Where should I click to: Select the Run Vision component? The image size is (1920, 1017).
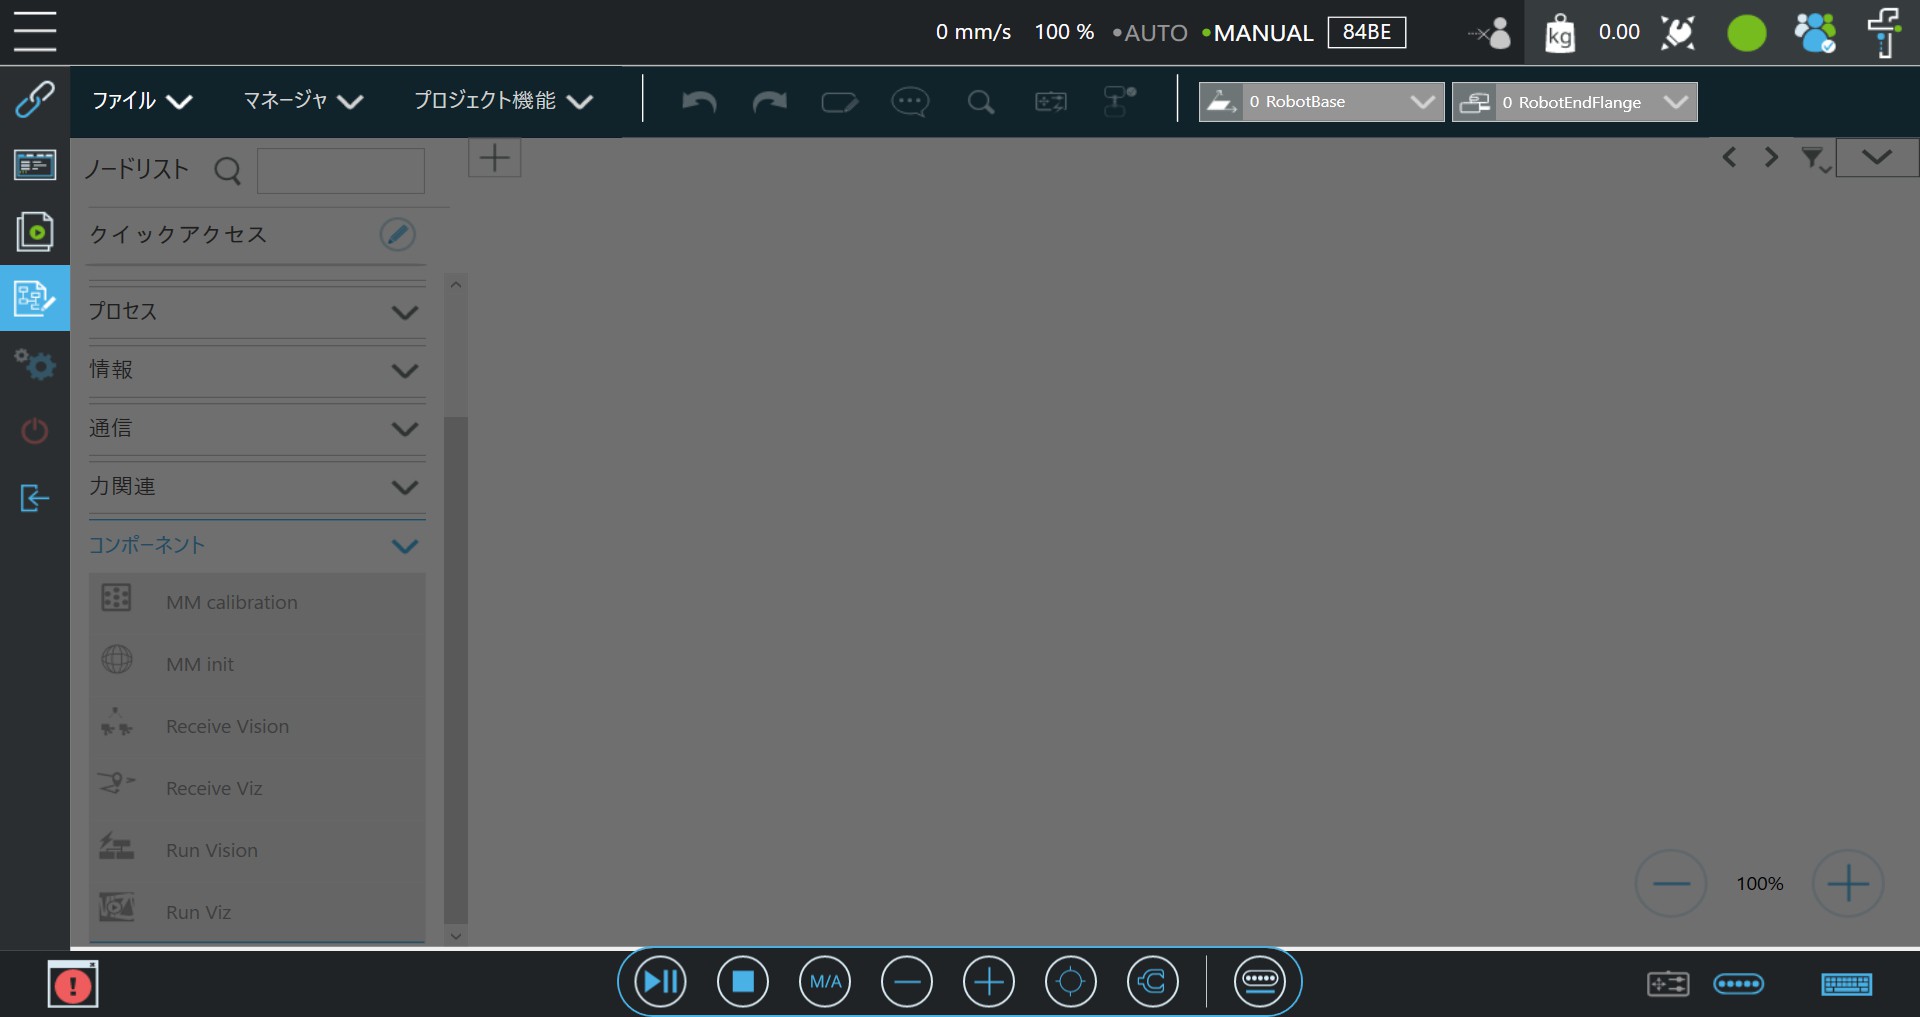257,850
